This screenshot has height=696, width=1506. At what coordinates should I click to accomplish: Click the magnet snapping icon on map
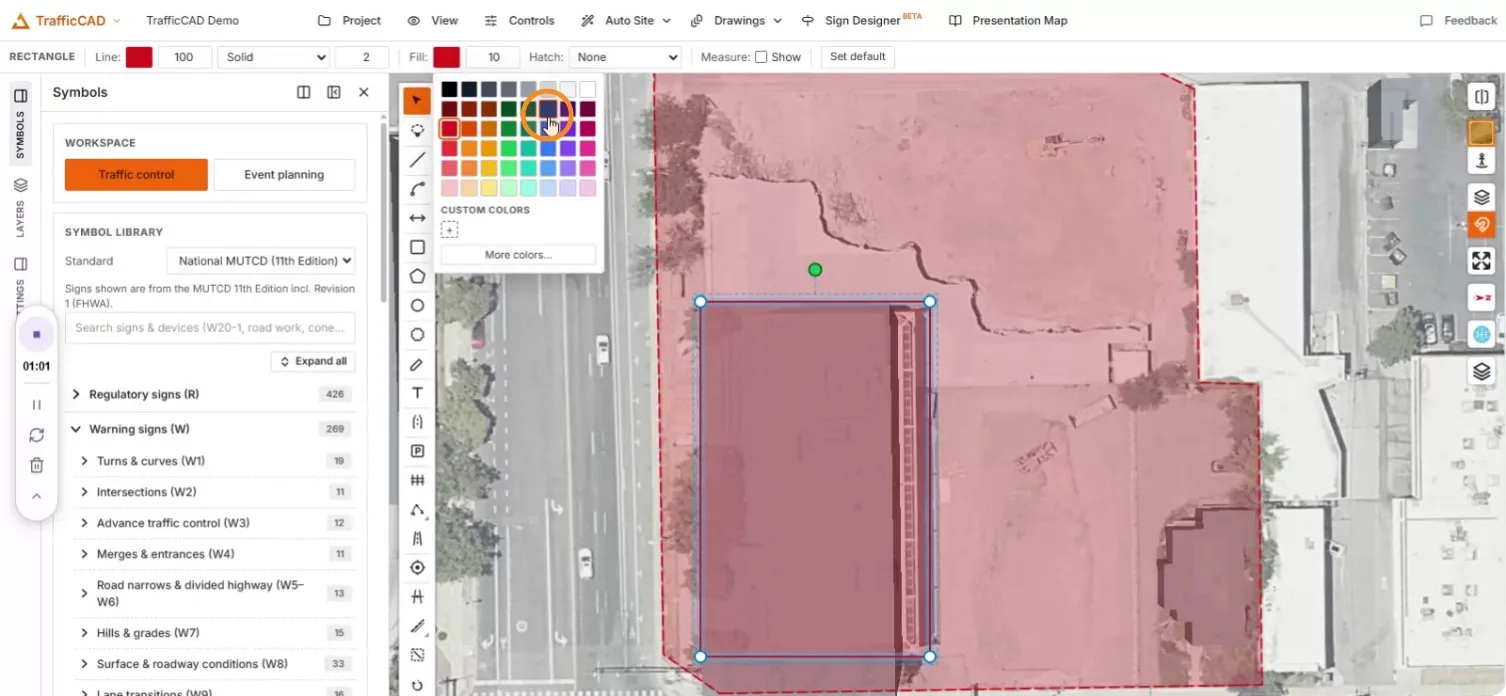coord(1481,226)
